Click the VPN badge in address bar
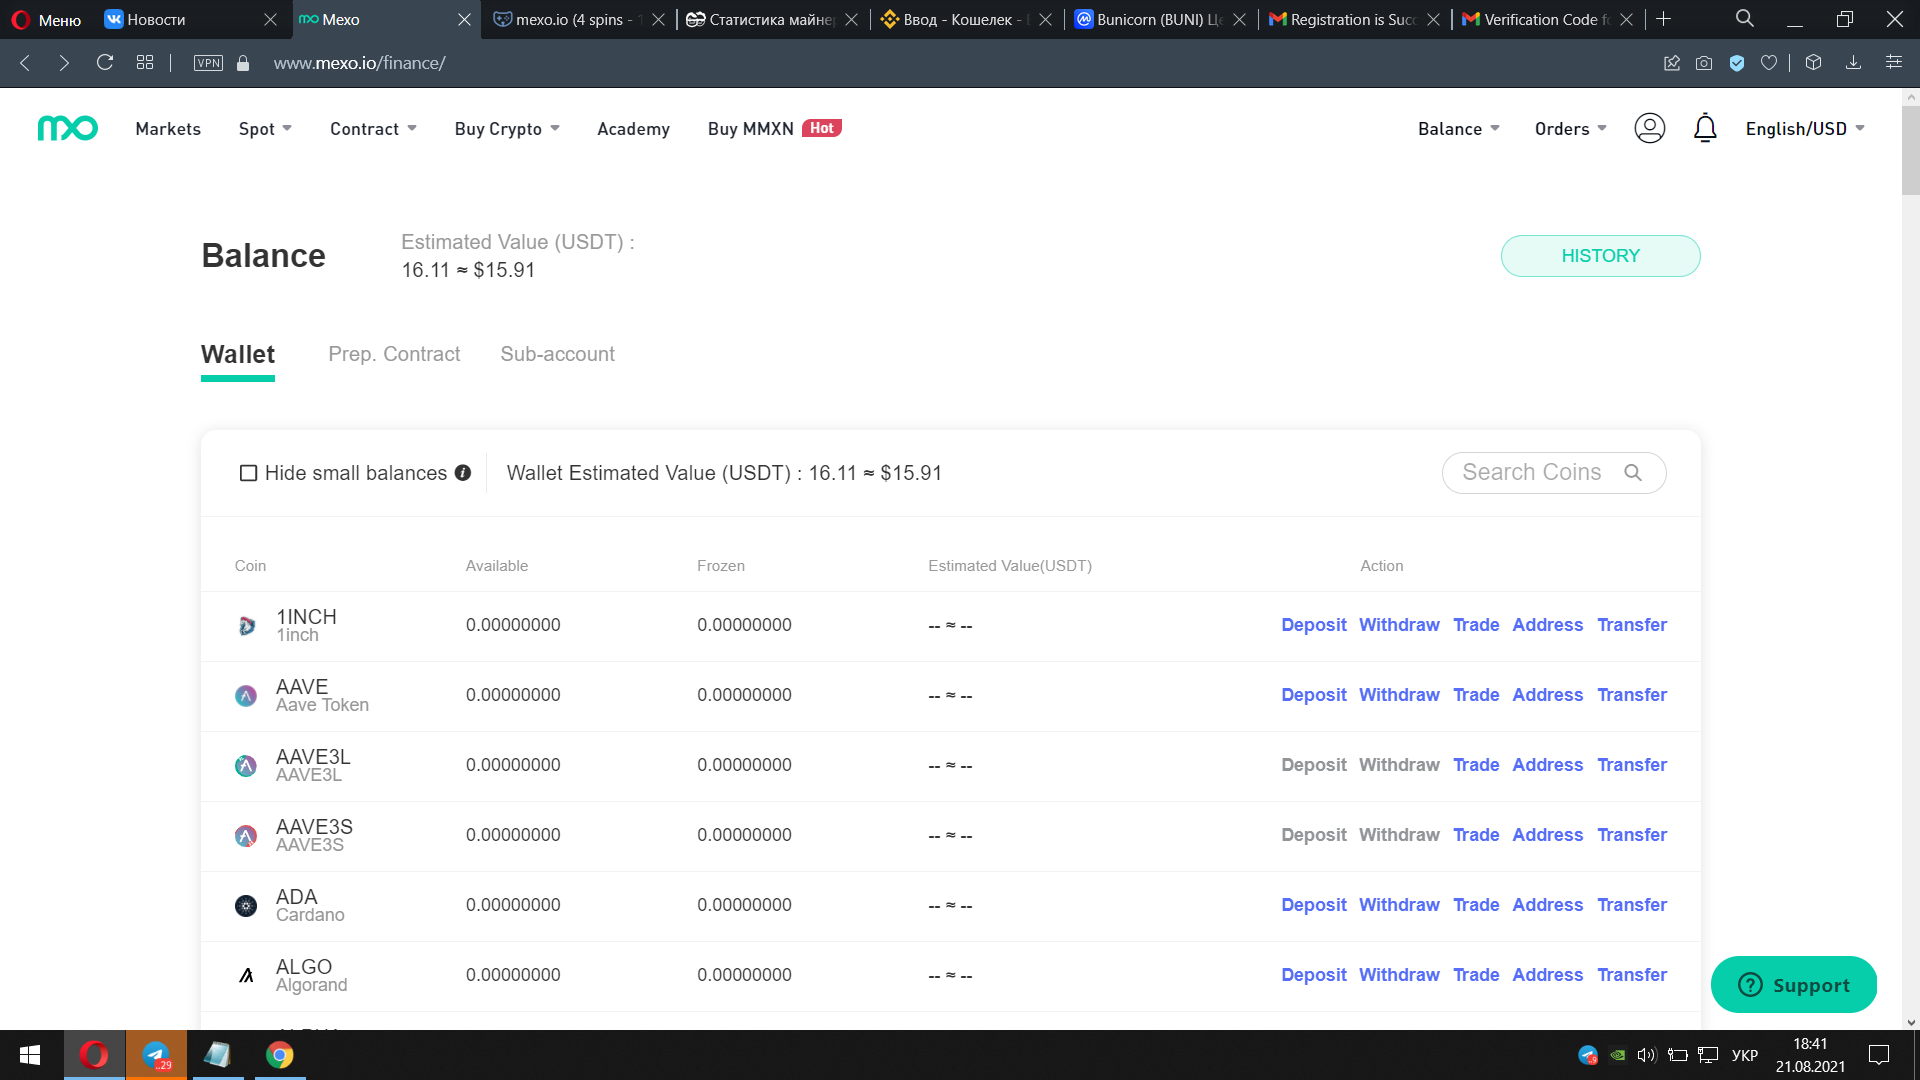The width and height of the screenshot is (1920, 1080). pos(208,63)
